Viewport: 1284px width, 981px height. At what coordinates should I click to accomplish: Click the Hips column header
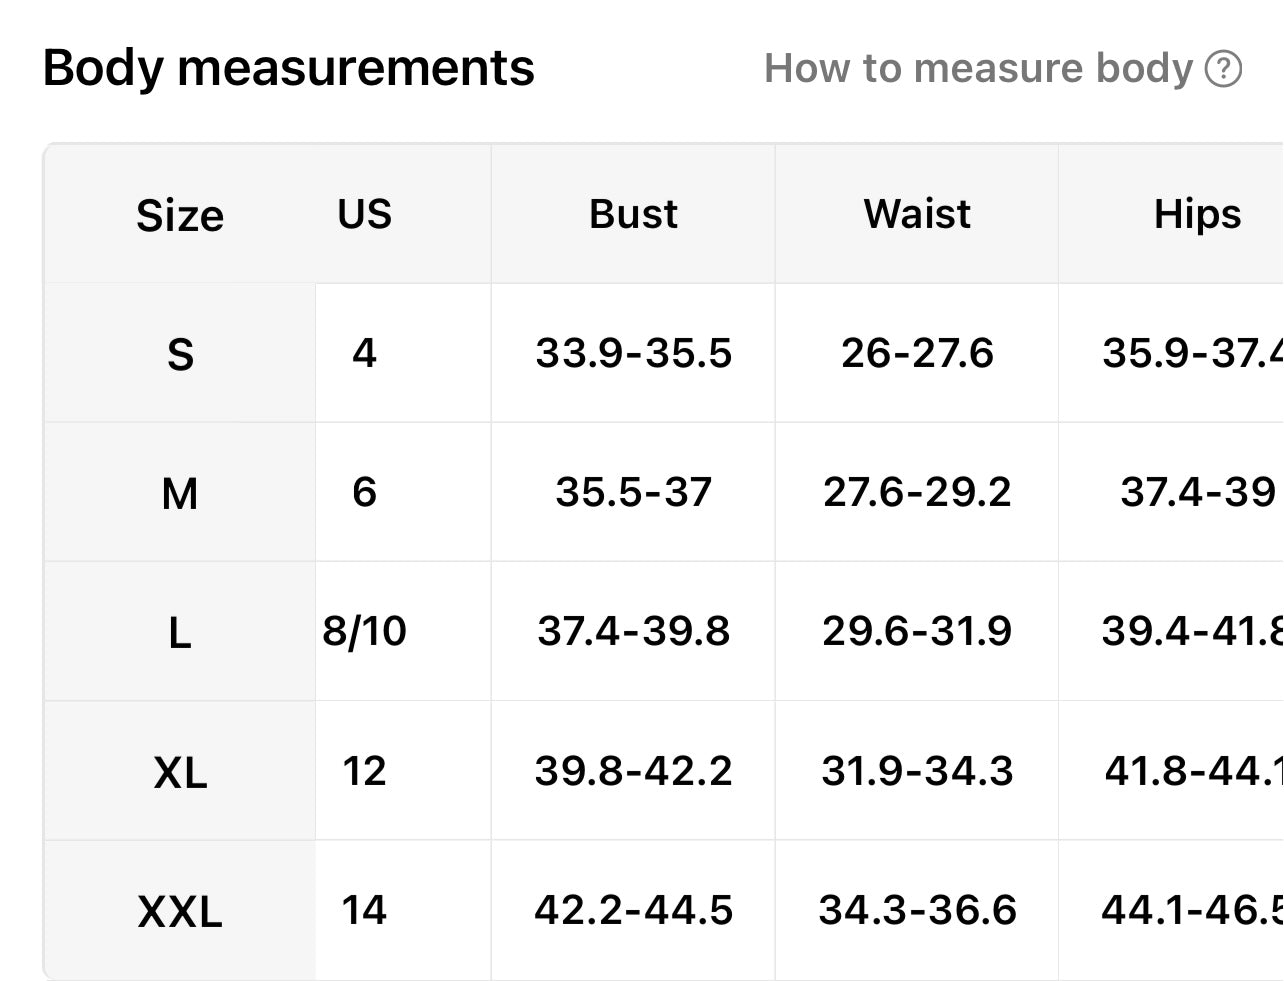coord(1197,214)
